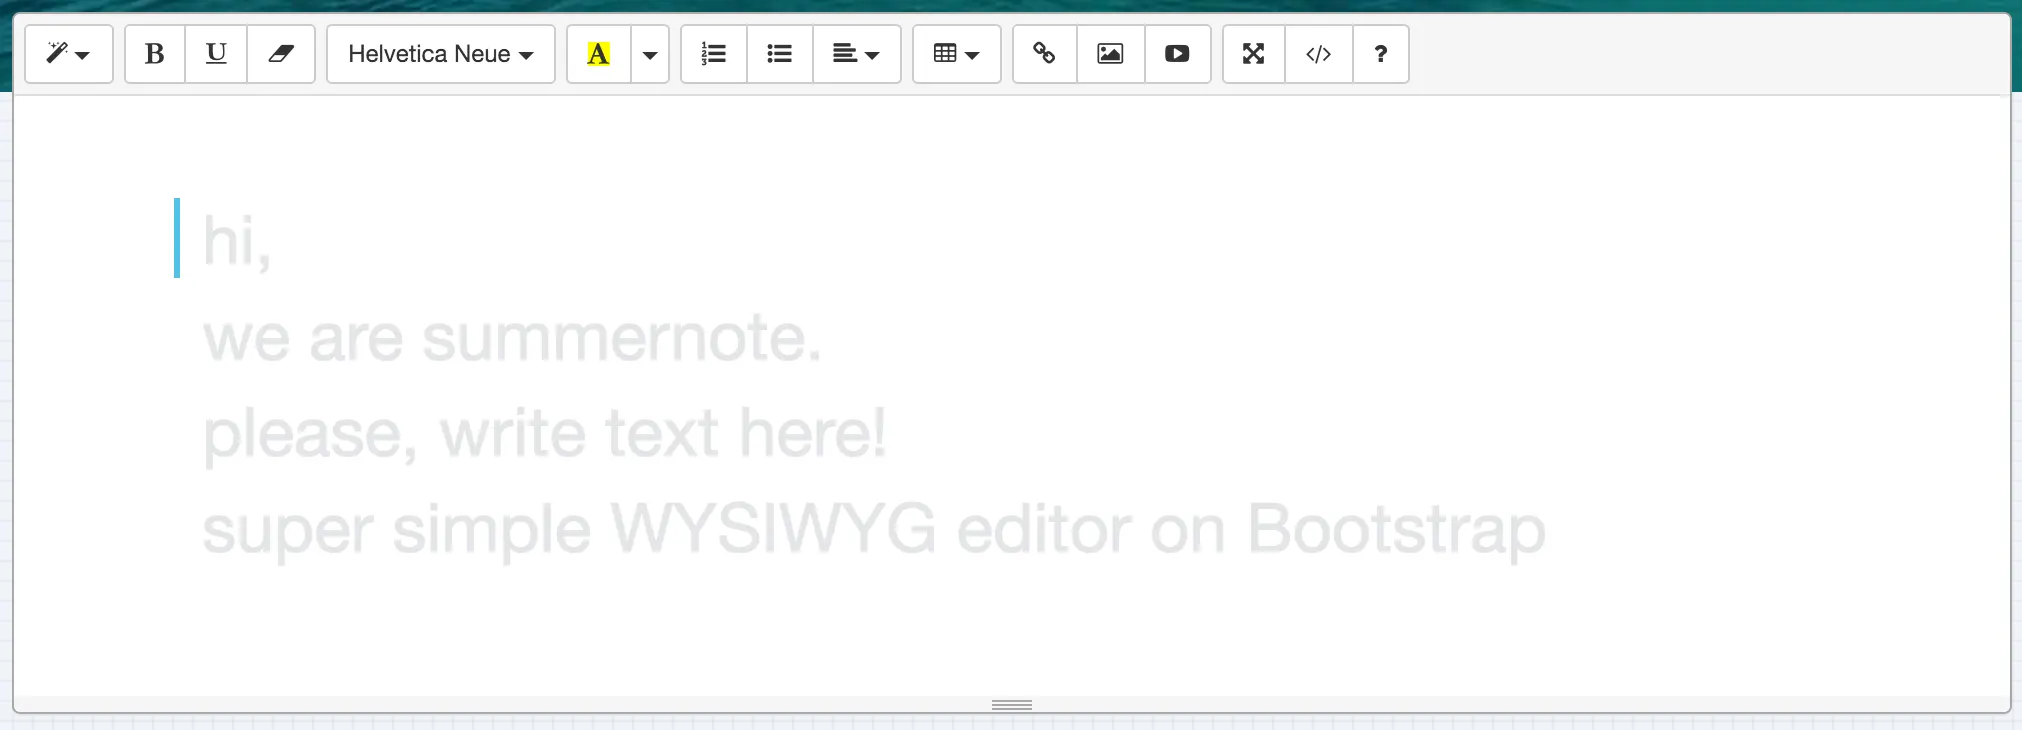This screenshot has width=2022, height=730.
Task: Click the line 'please, write text here!'
Action: pos(545,434)
